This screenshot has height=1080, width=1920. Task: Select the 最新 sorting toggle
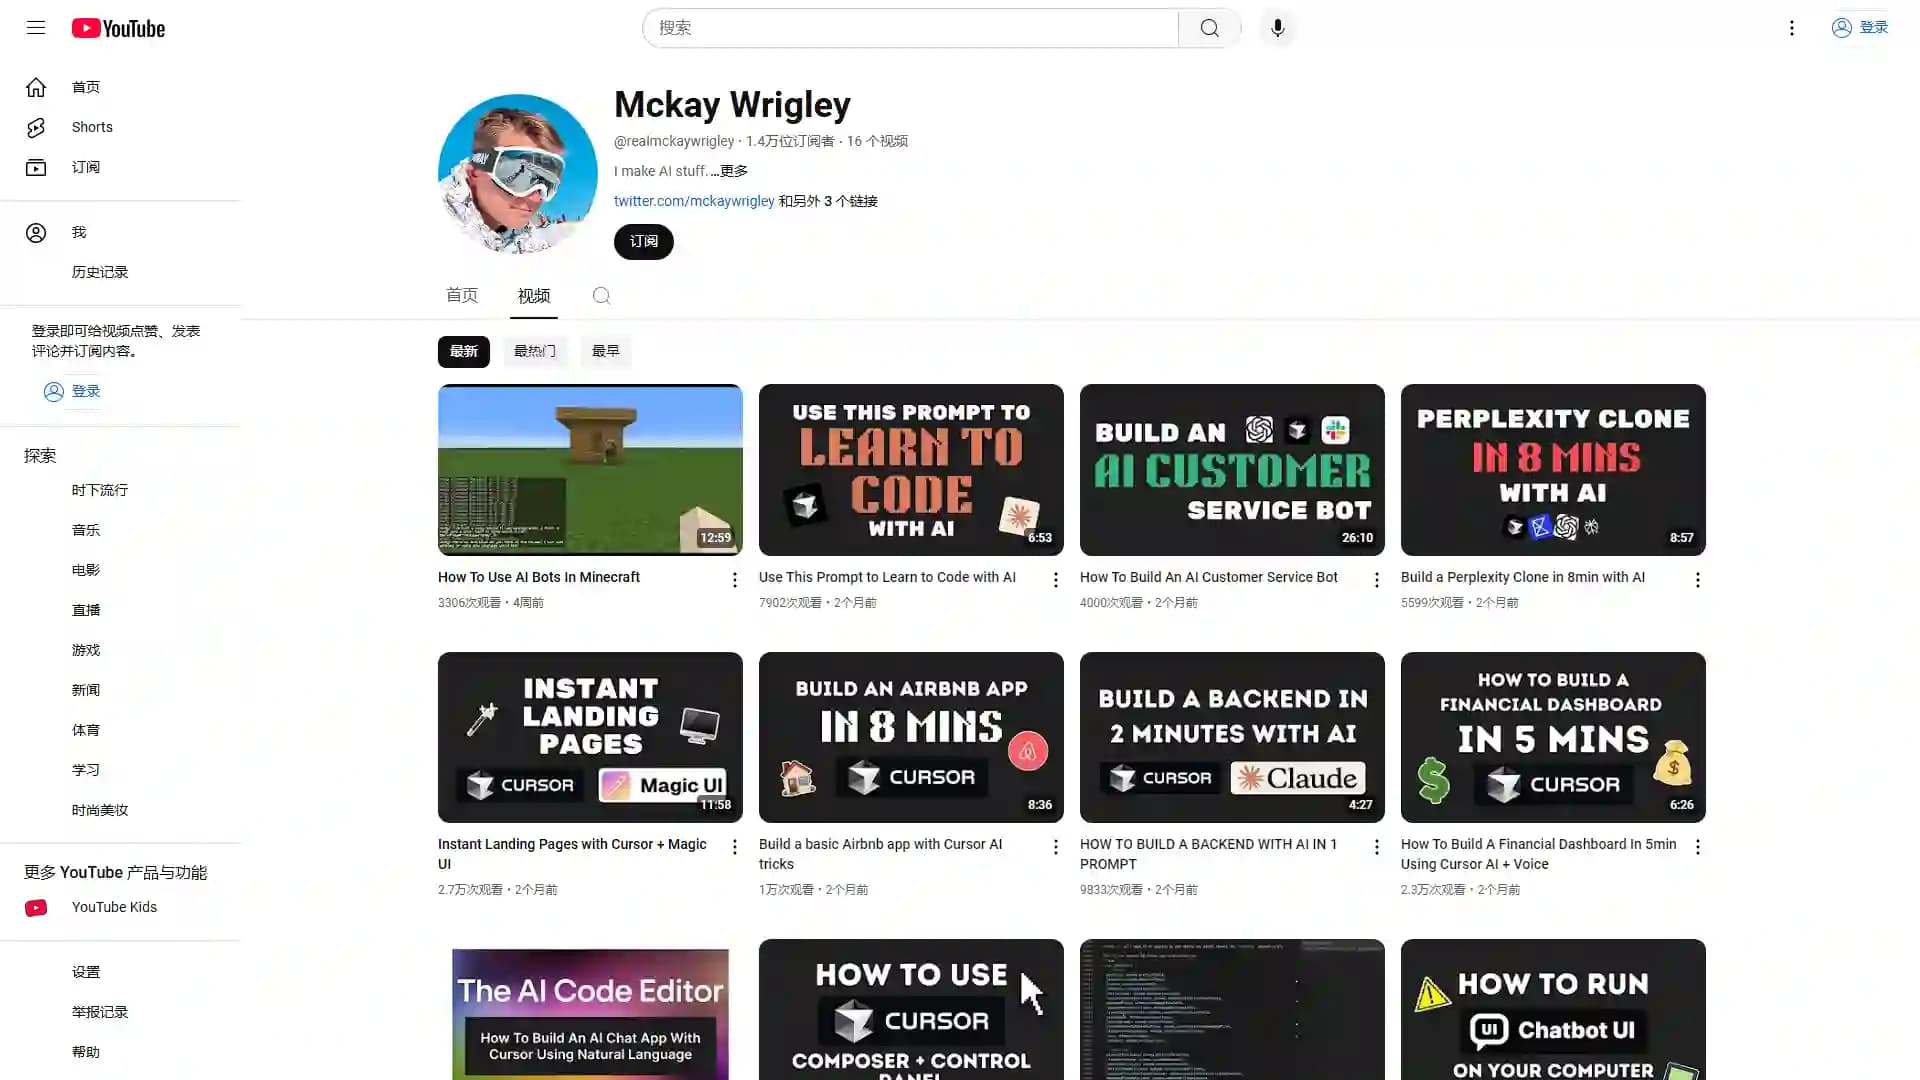tap(463, 351)
